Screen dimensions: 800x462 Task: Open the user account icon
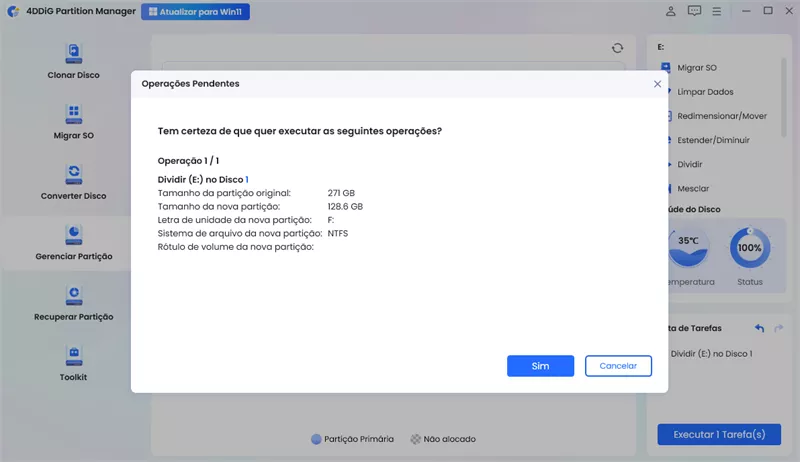point(670,11)
